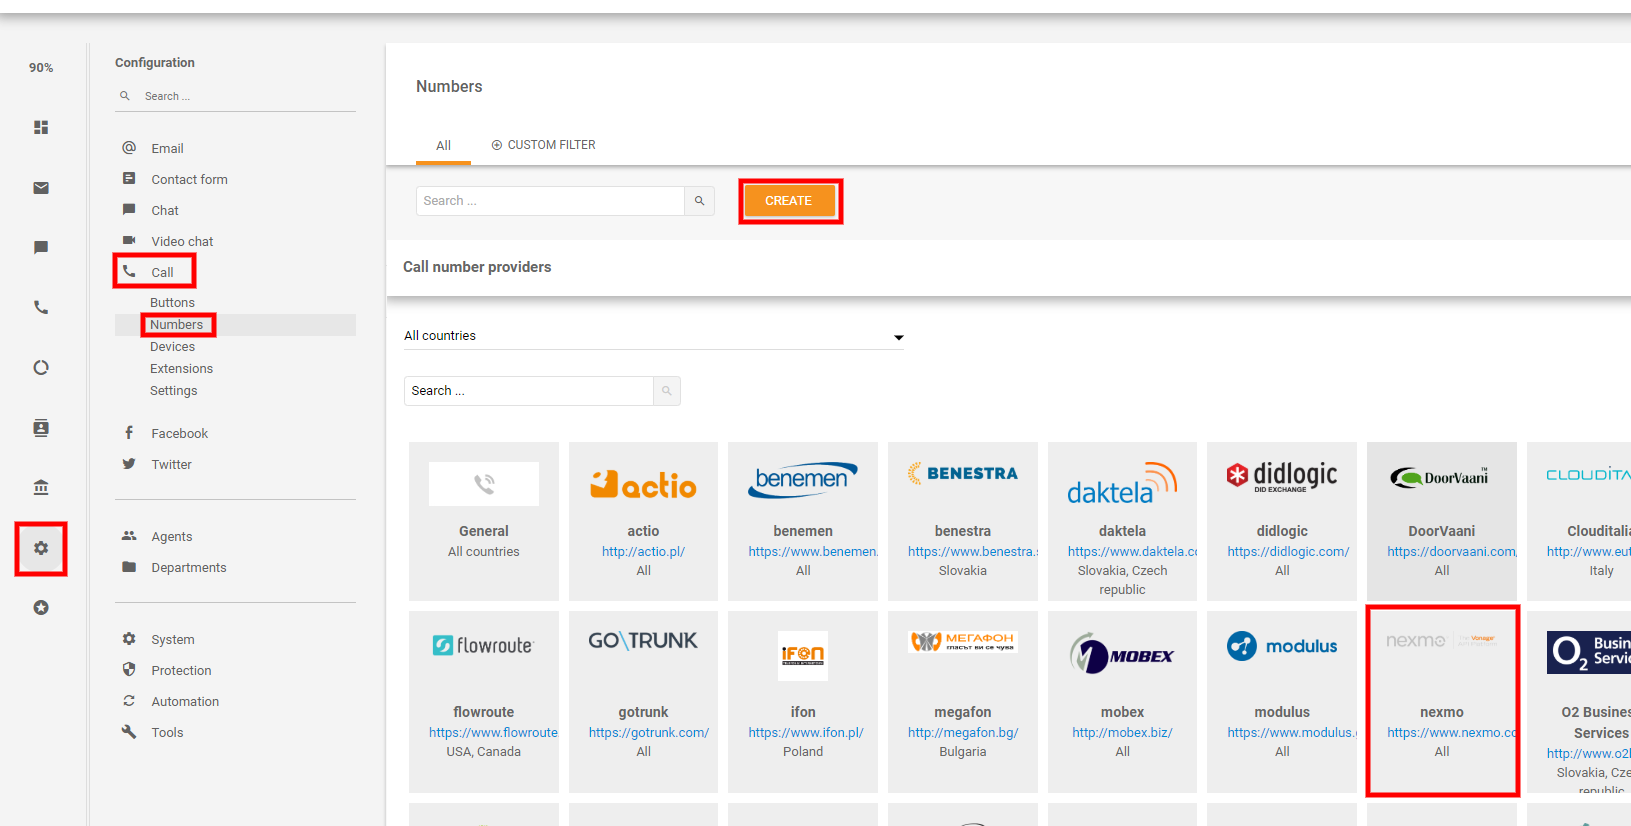This screenshot has height=826, width=1631.
Task: Open the Buttons submenu under Call
Action: coord(172,302)
